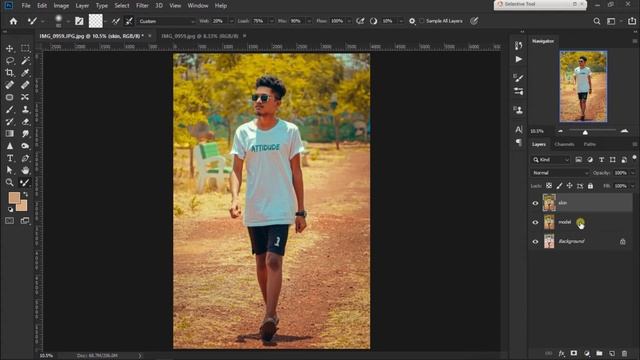
Task: Hide the Background layer
Action: [x=535, y=242]
